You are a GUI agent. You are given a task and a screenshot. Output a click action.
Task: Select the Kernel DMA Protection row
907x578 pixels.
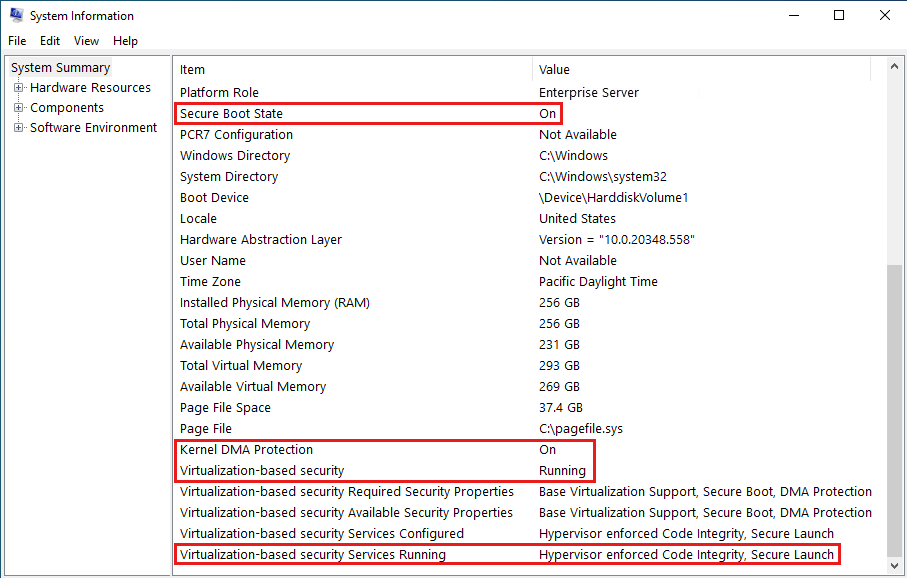[x=246, y=450]
